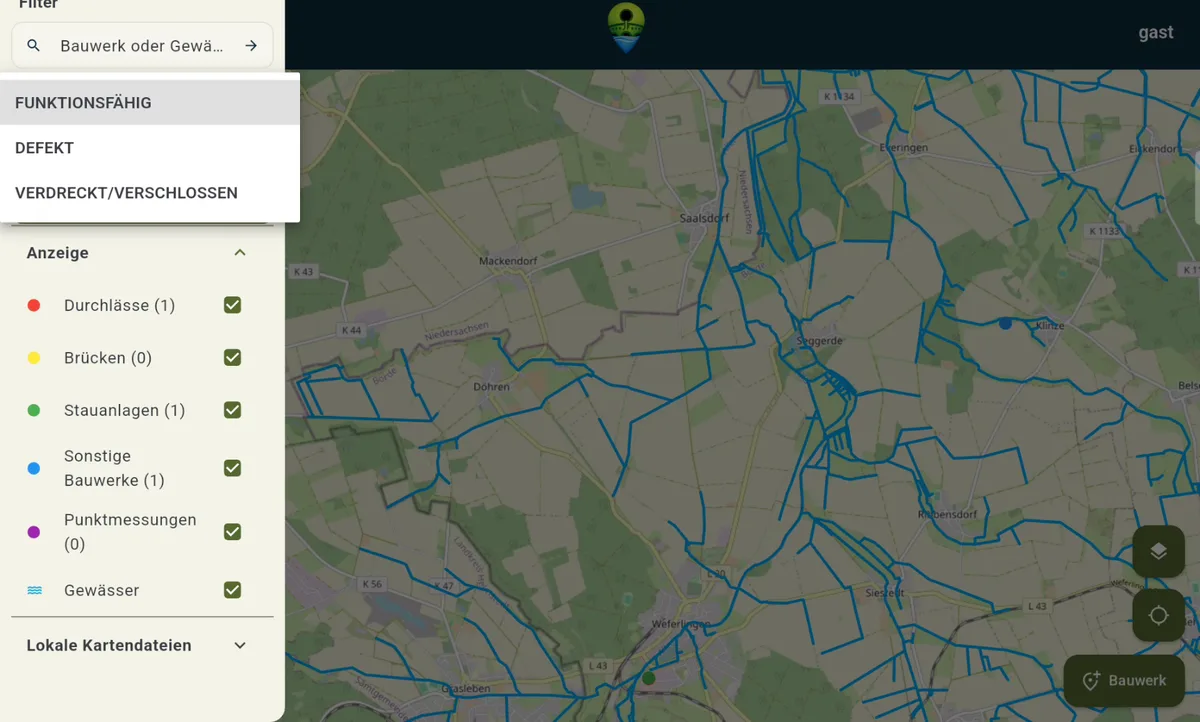Submit the filter search with arrow icon
This screenshot has width=1200, height=722.
(251, 46)
